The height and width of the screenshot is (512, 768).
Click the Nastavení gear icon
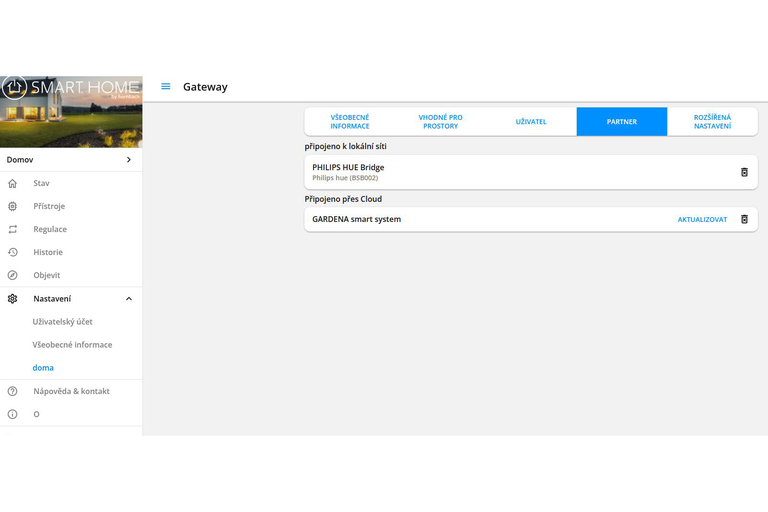(13, 299)
